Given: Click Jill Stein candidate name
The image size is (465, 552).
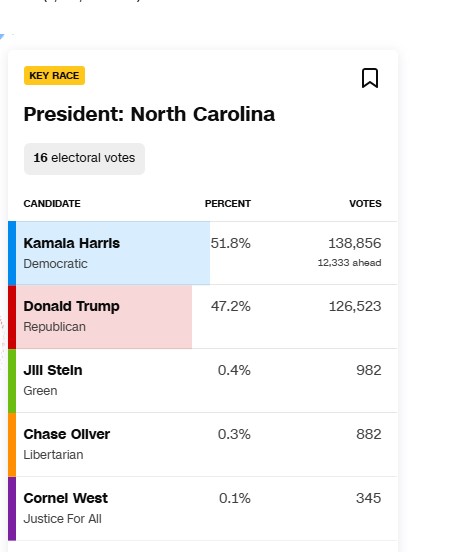Looking at the screenshot, I should pyautogui.click(x=53, y=370).
